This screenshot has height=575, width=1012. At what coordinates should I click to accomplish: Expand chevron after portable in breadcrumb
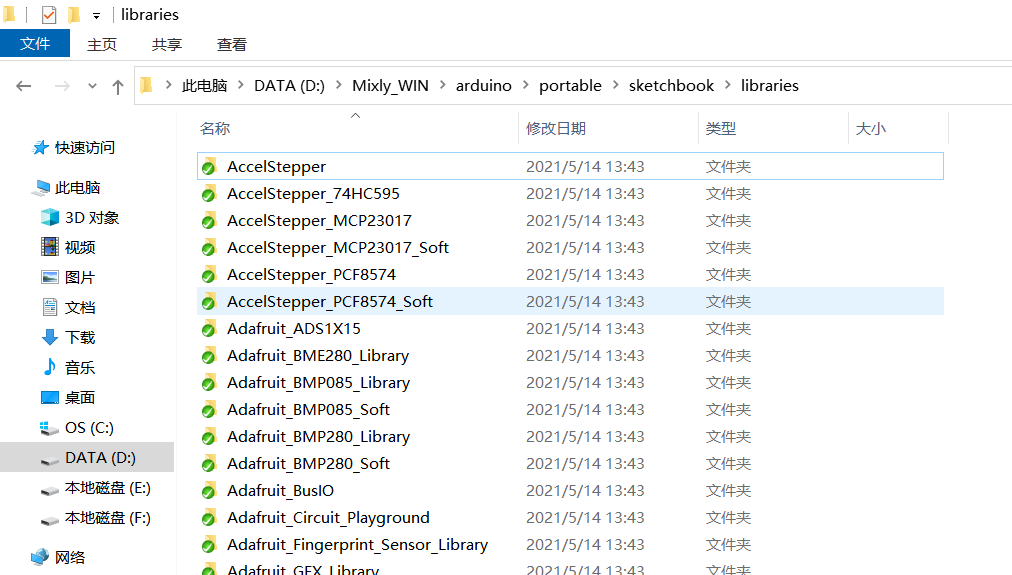[616, 85]
